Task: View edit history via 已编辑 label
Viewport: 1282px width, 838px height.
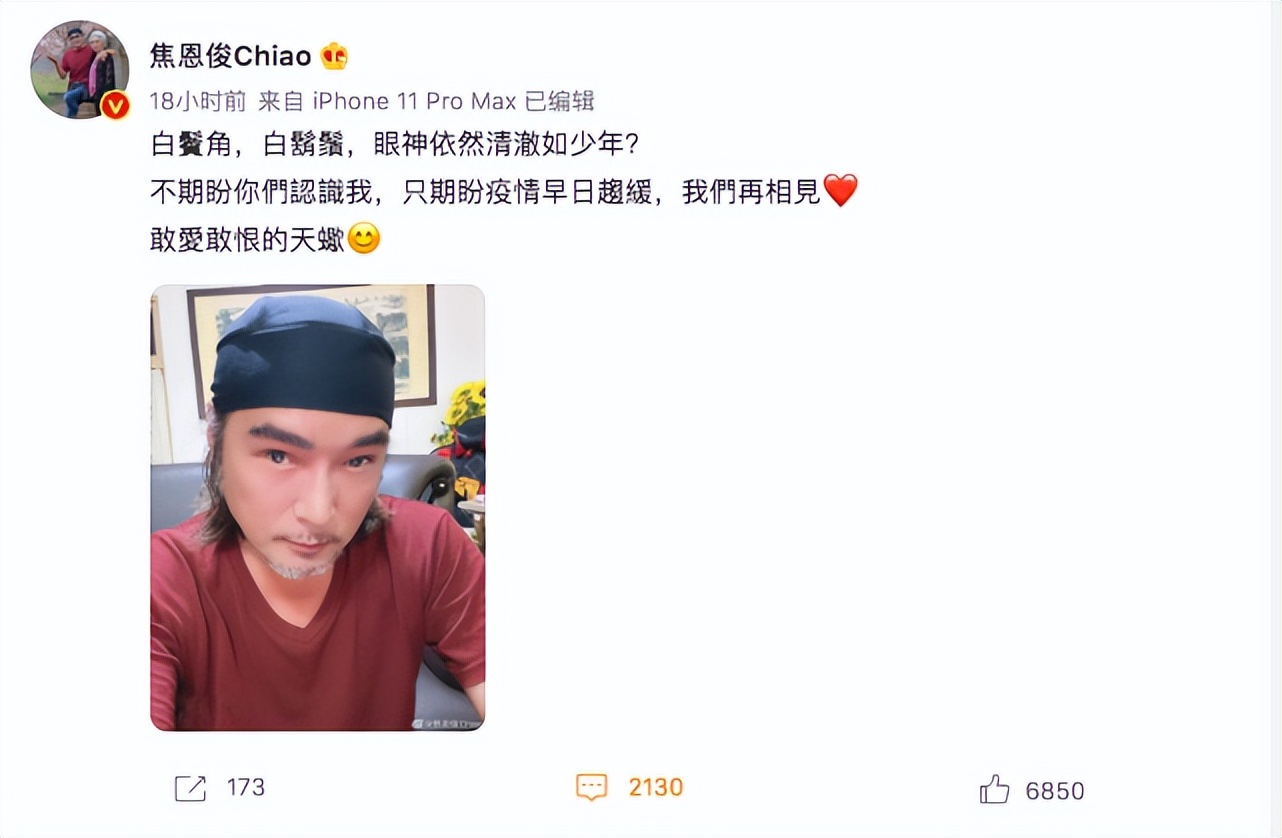Action: [x=559, y=101]
